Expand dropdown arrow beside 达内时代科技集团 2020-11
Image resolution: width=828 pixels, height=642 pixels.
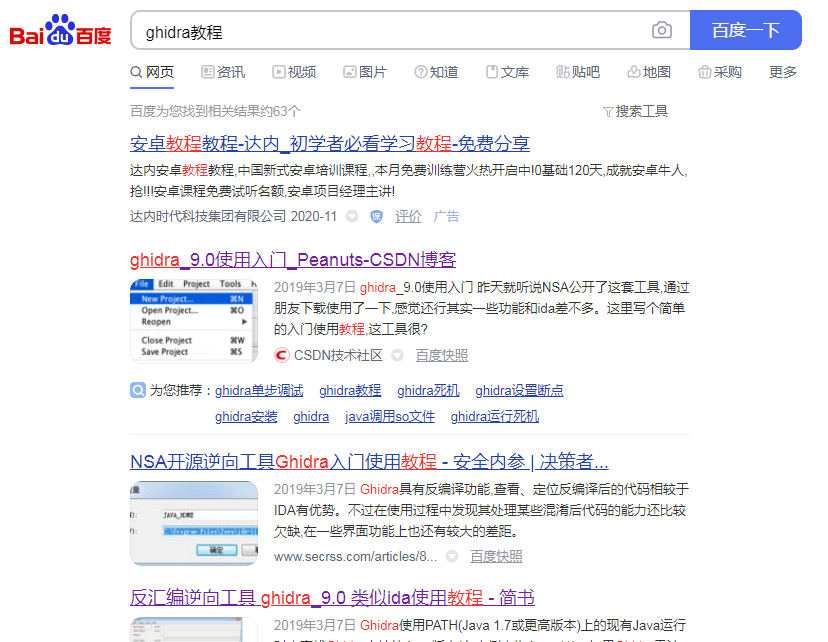coord(352,216)
